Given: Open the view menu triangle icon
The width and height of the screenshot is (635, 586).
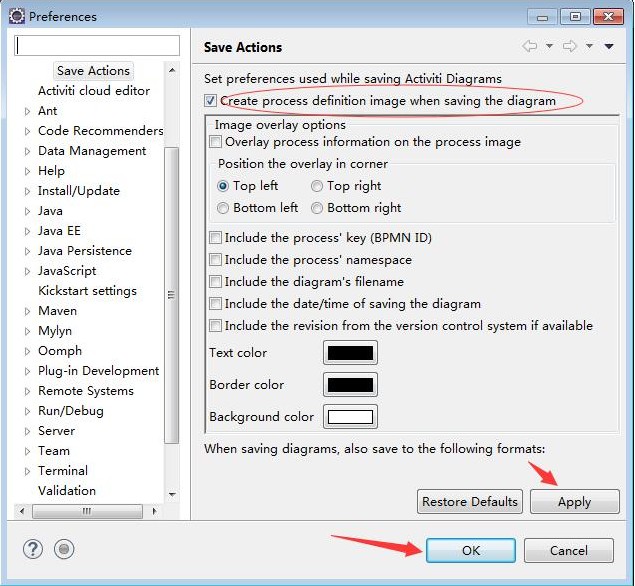Looking at the screenshot, I should [609, 46].
